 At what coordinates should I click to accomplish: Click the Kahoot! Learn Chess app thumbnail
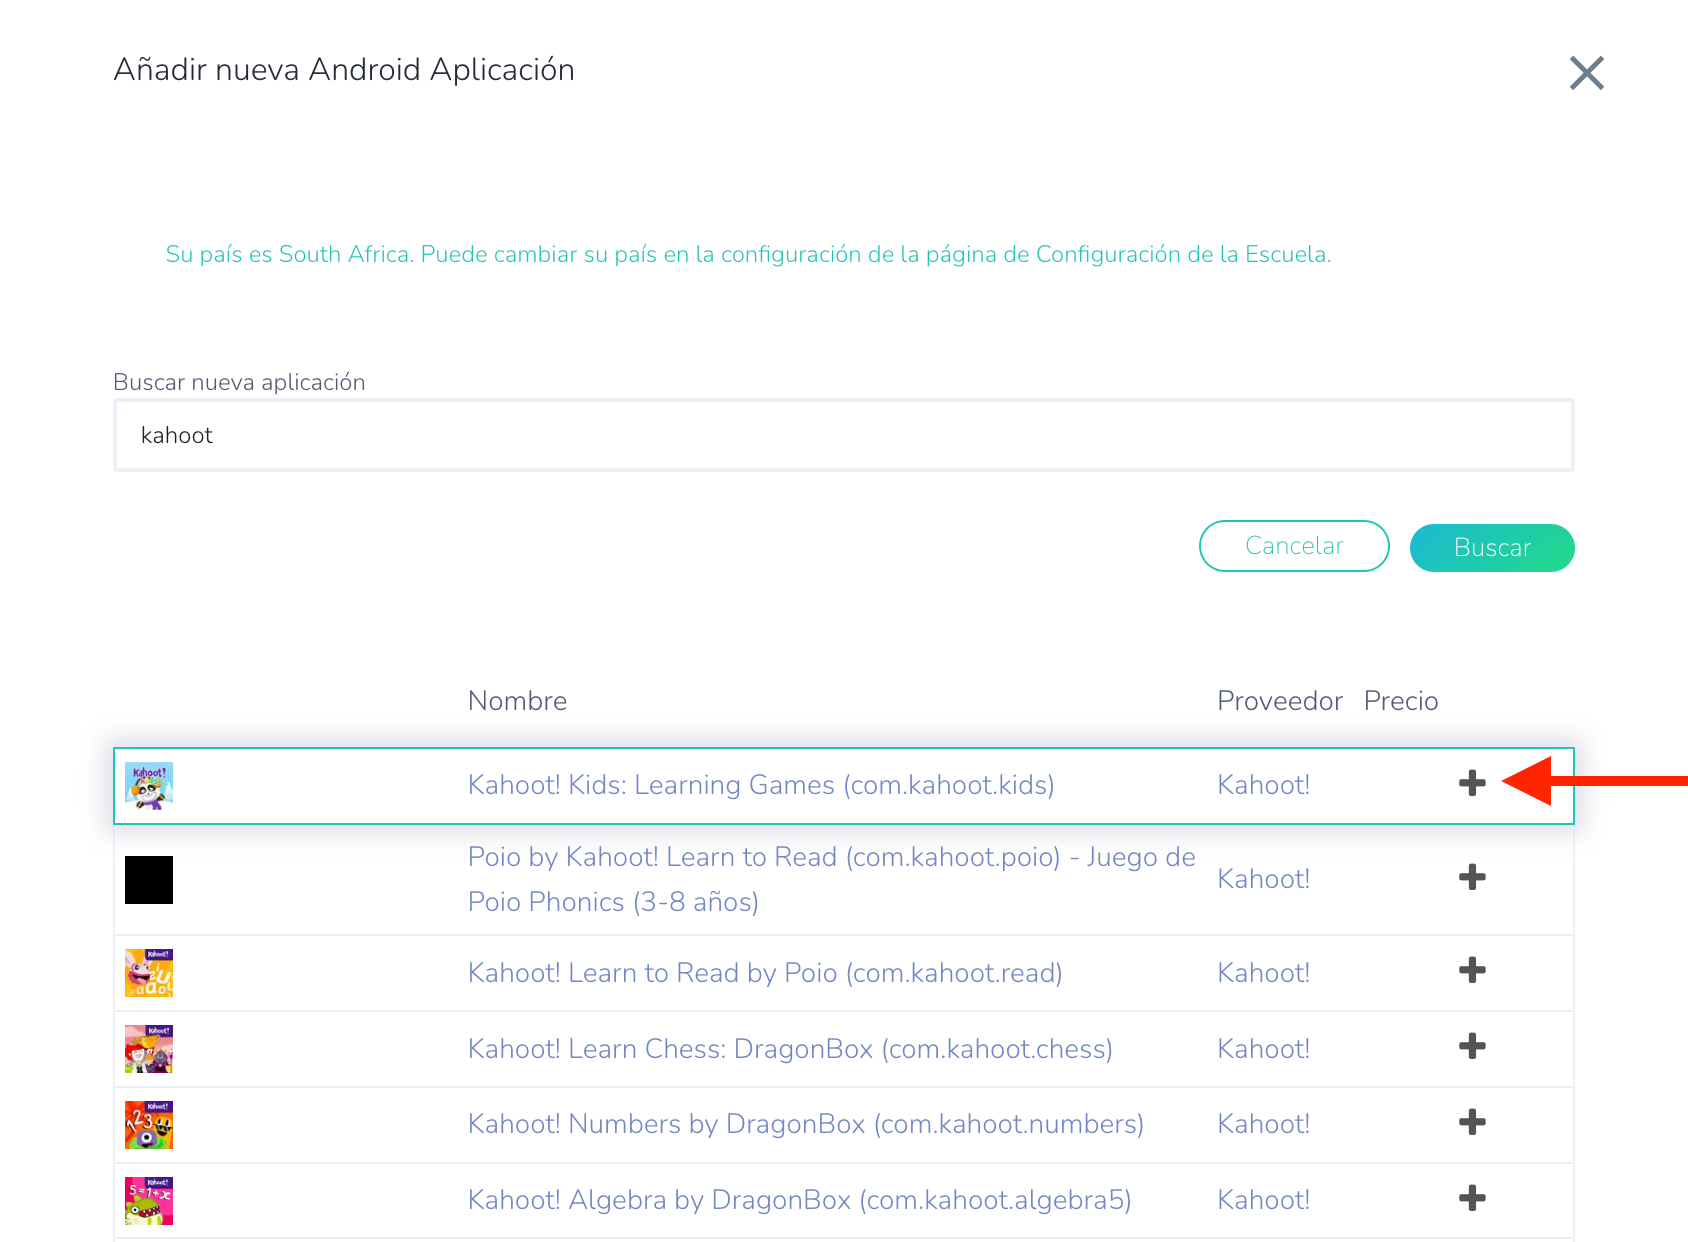[x=149, y=1049]
